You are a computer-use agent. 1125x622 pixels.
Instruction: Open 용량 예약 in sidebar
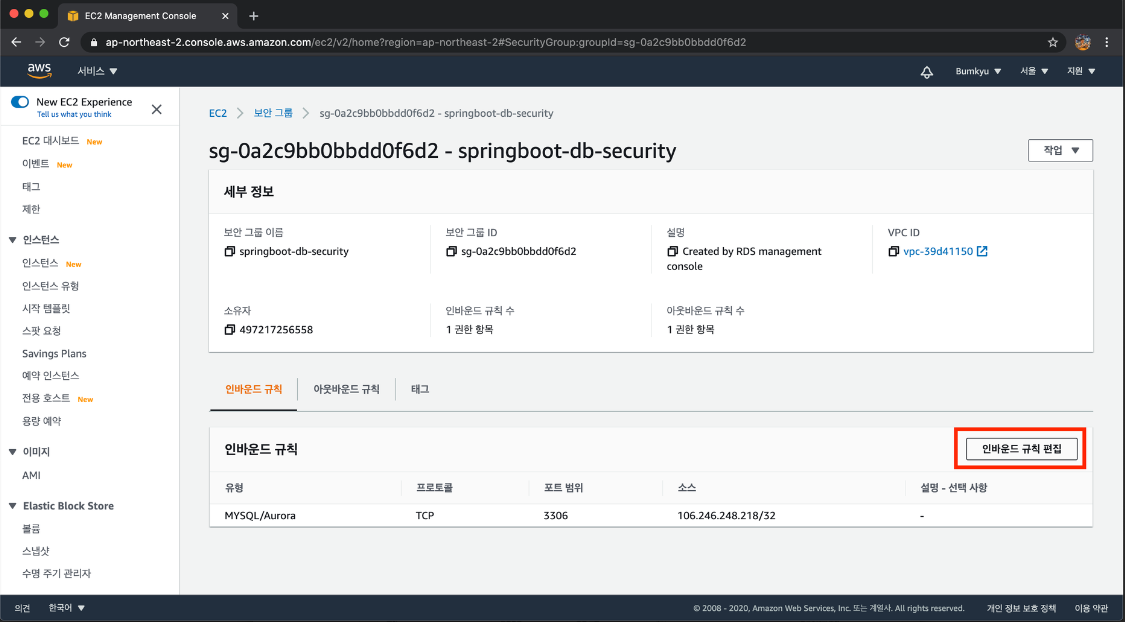(42, 421)
